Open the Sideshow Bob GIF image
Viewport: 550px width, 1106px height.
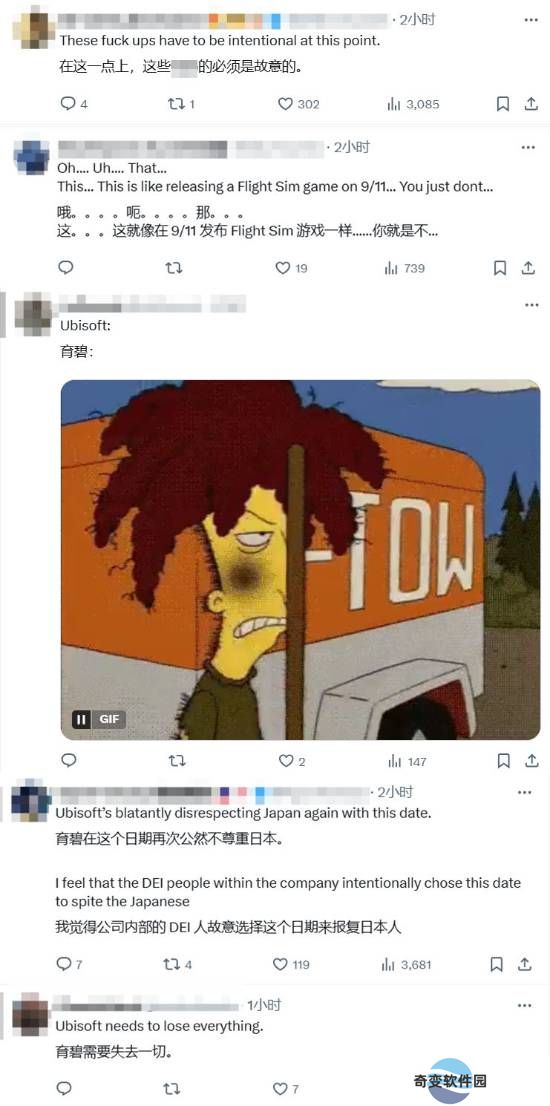tap(300, 560)
